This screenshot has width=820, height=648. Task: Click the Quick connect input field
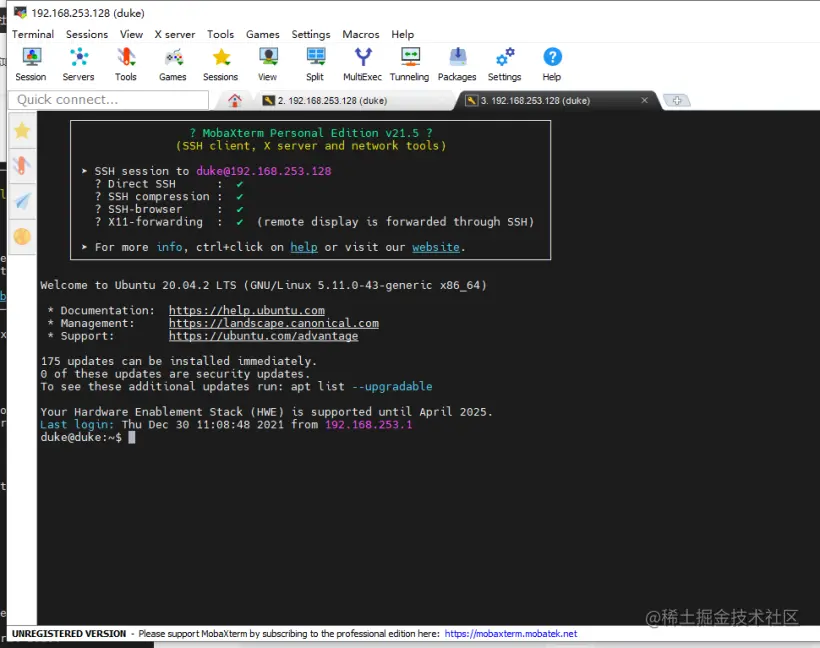[x=109, y=100]
